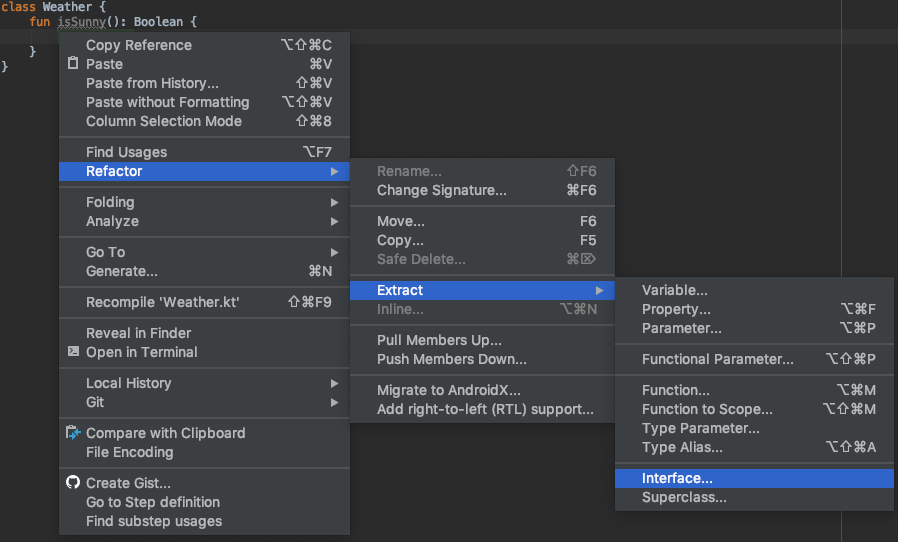Choose Type Alias... option
Image resolution: width=898 pixels, height=542 pixels.
[x=682, y=447]
